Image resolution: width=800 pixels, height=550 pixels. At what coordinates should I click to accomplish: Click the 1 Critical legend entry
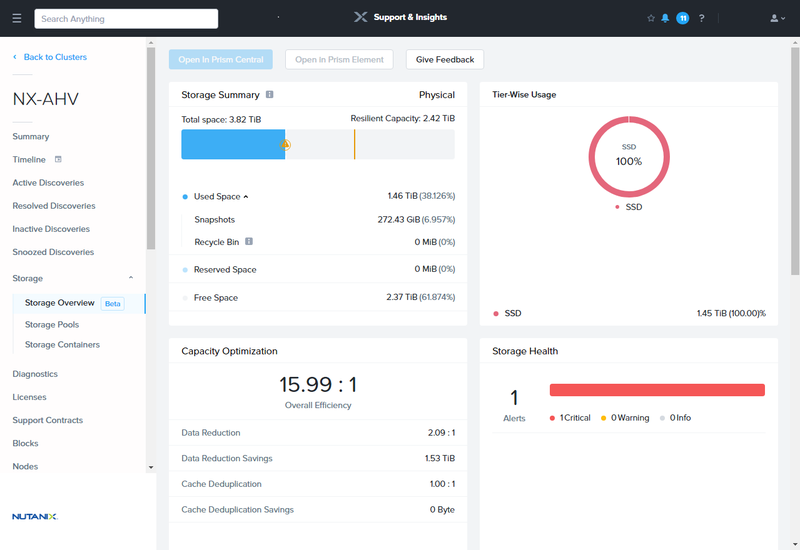point(570,418)
